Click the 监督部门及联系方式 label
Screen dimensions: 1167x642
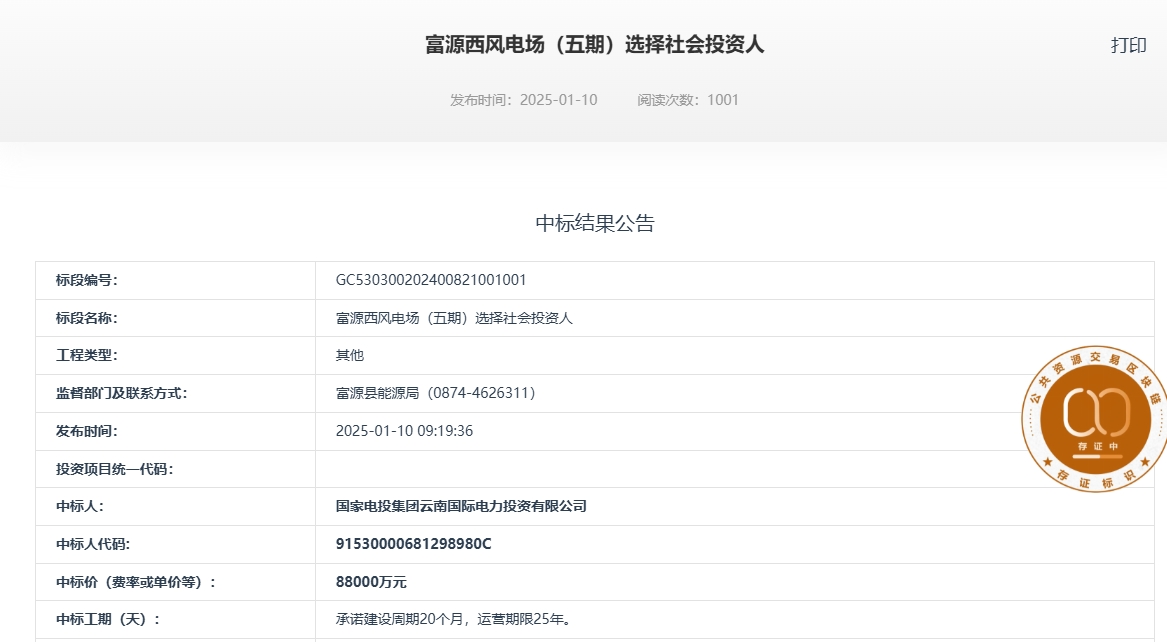(x=121, y=394)
